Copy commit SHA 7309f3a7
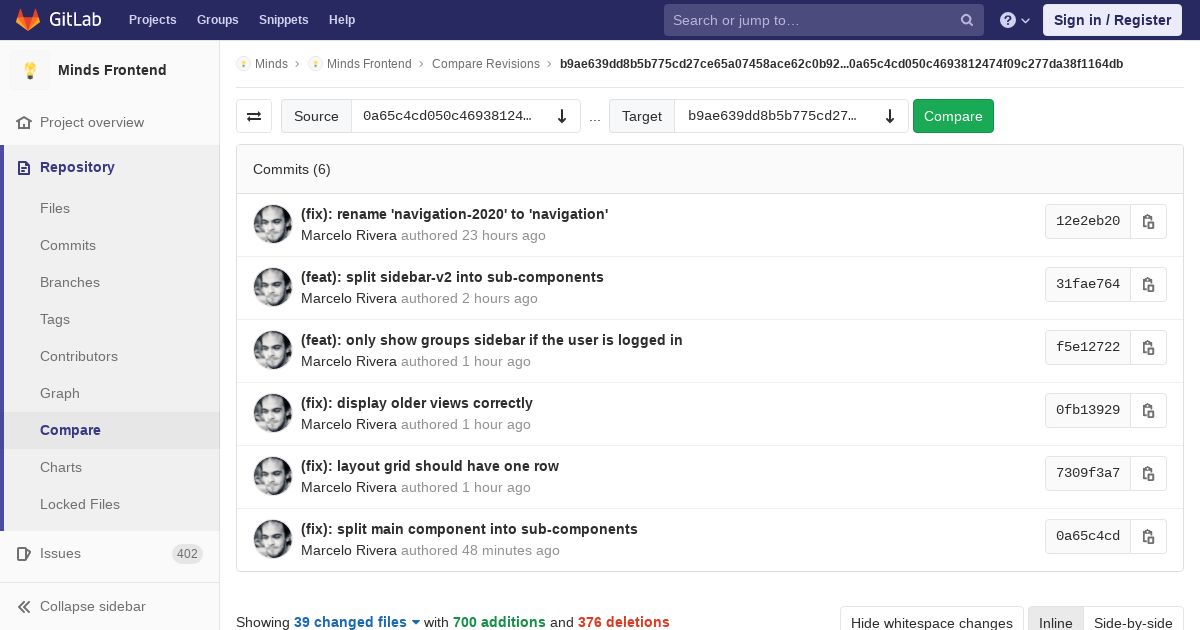Image resolution: width=1200 pixels, height=630 pixels. click(x=1148, y=473)
